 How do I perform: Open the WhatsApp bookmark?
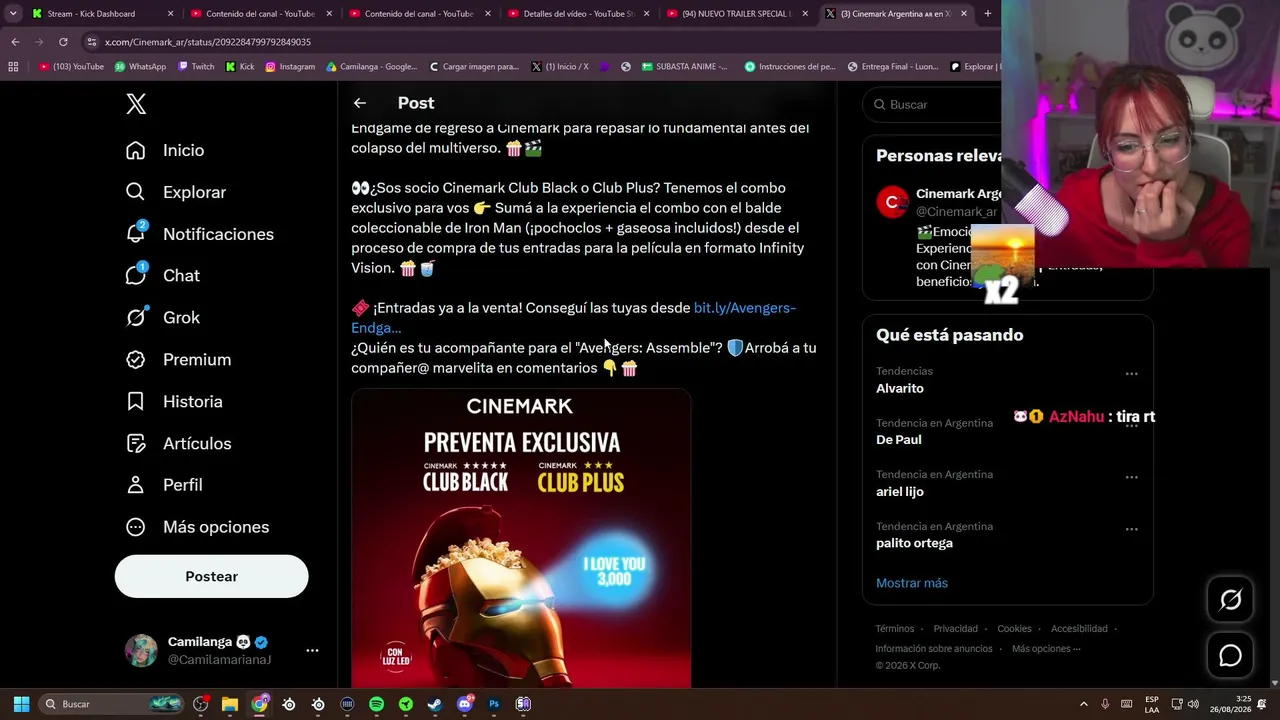coord(140,67)
